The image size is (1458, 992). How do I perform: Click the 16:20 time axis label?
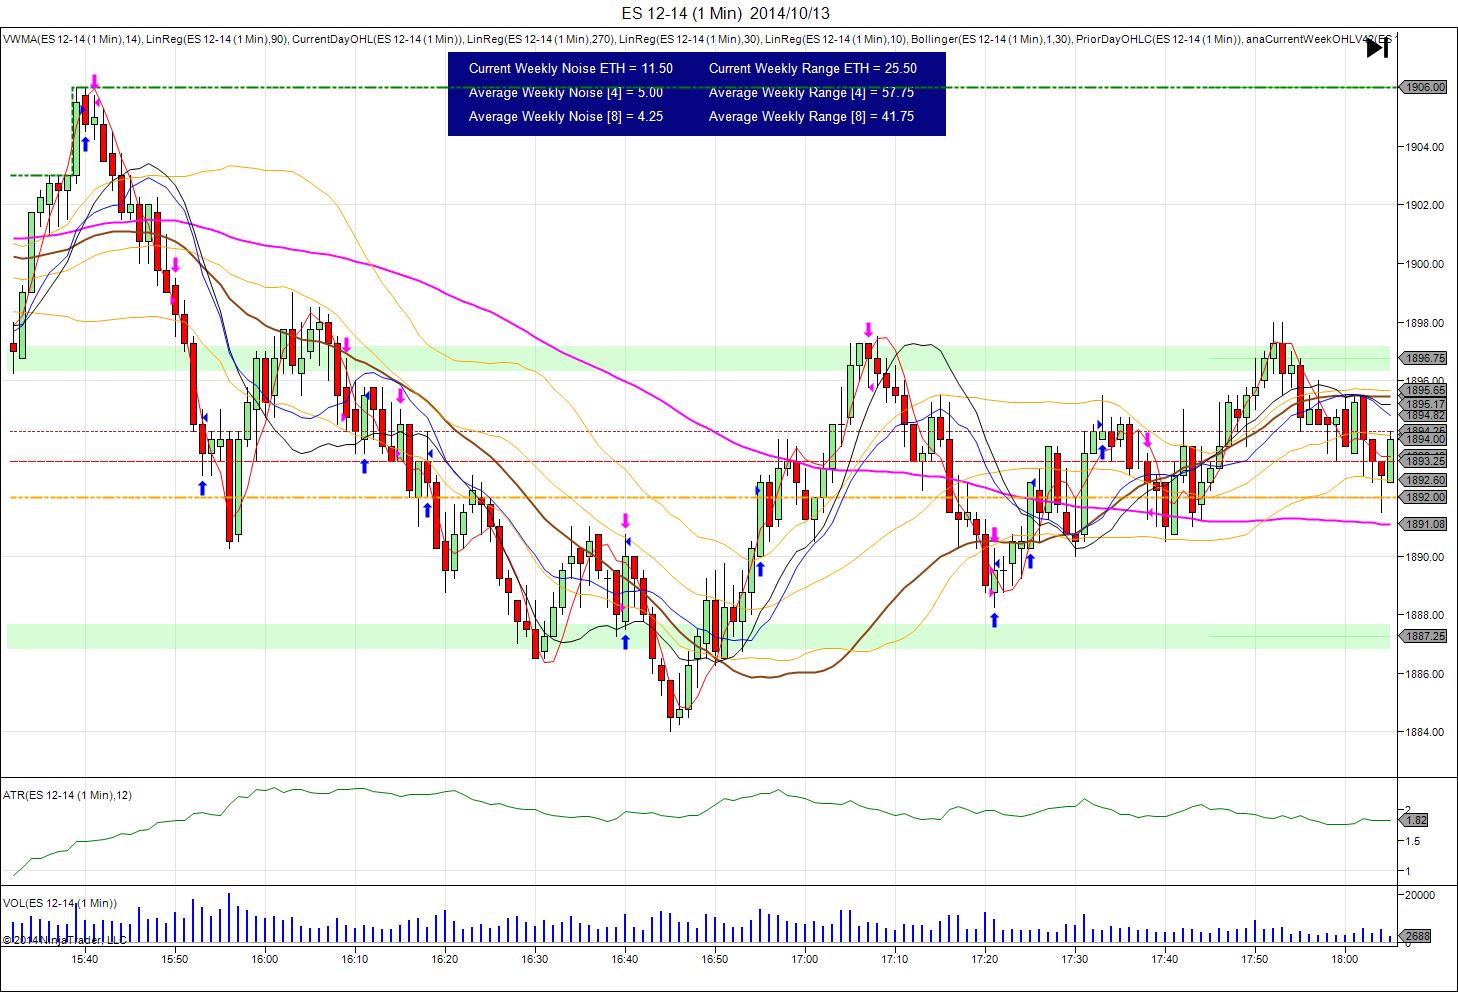click(444, 959)
